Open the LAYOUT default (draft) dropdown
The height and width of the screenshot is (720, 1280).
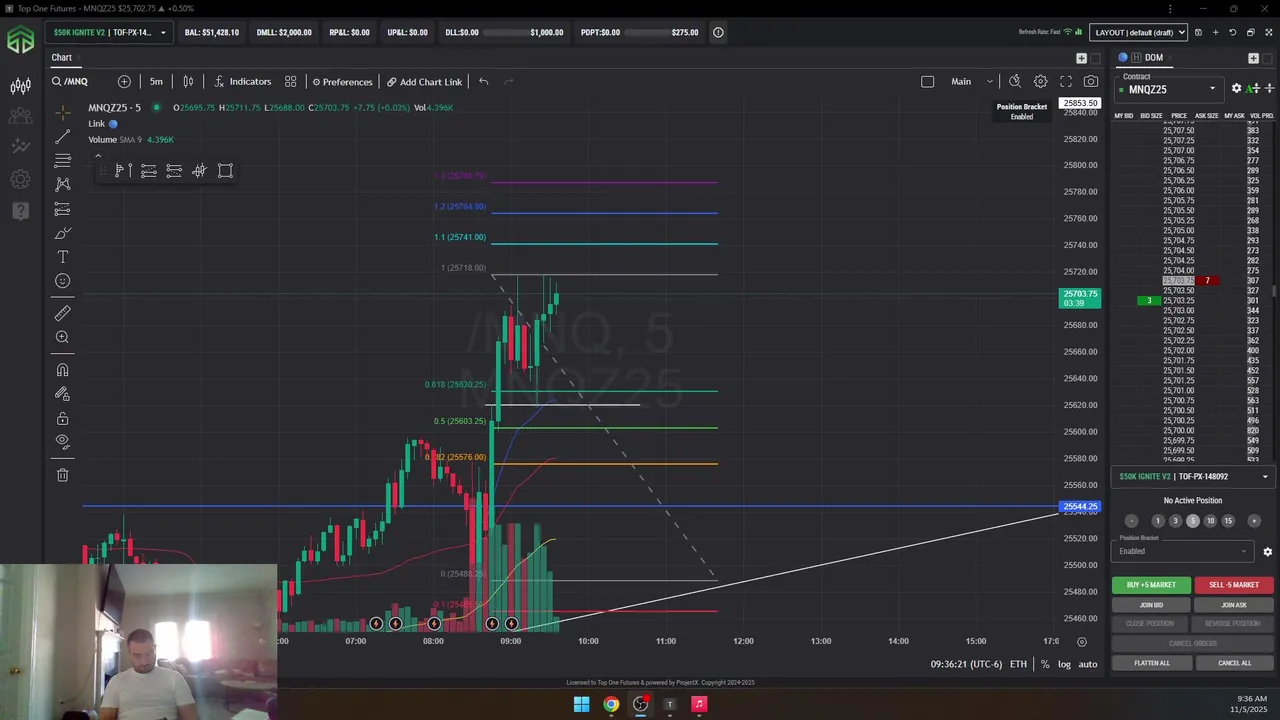(1138, 32)
